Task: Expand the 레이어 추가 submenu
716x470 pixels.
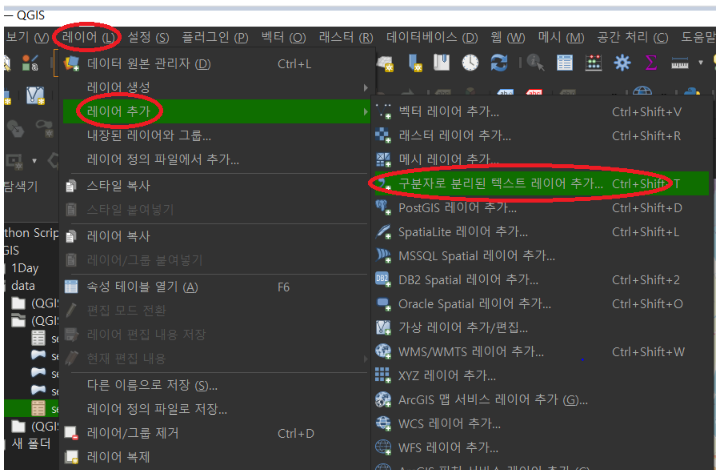Action: click(216, 111)
